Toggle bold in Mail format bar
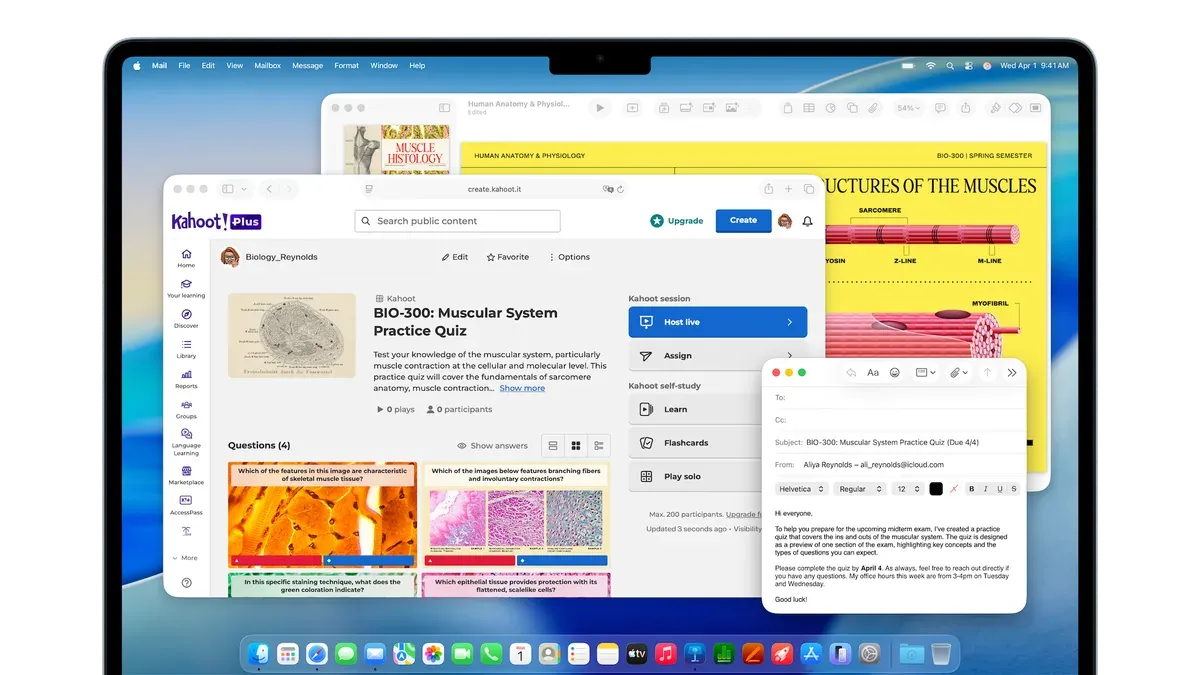The image size is (1200, 675). click(x=971, y=489)
